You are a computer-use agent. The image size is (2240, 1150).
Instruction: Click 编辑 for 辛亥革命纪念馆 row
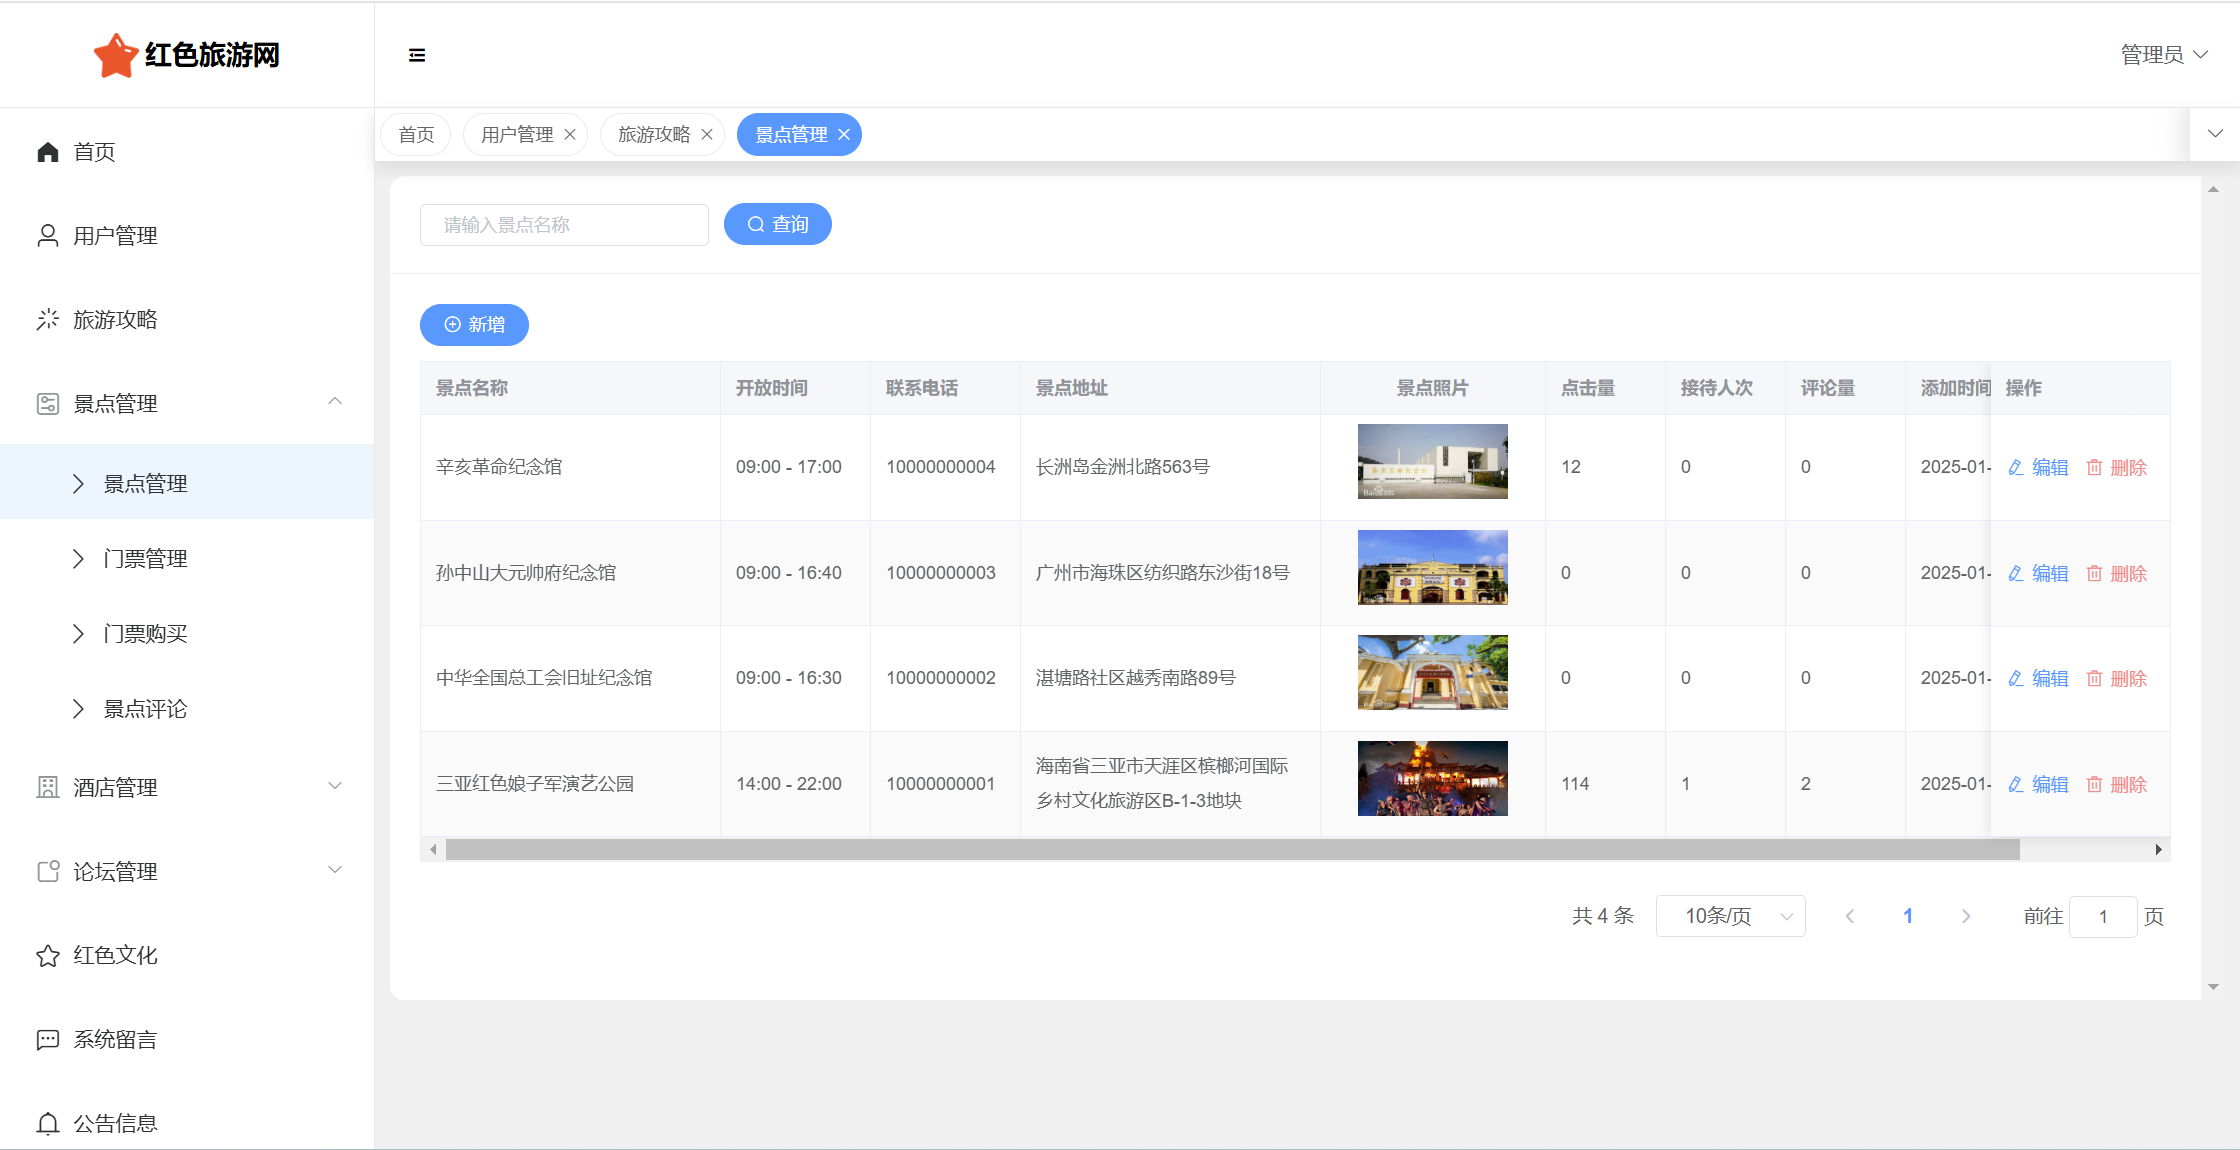tap(2038, 468)
